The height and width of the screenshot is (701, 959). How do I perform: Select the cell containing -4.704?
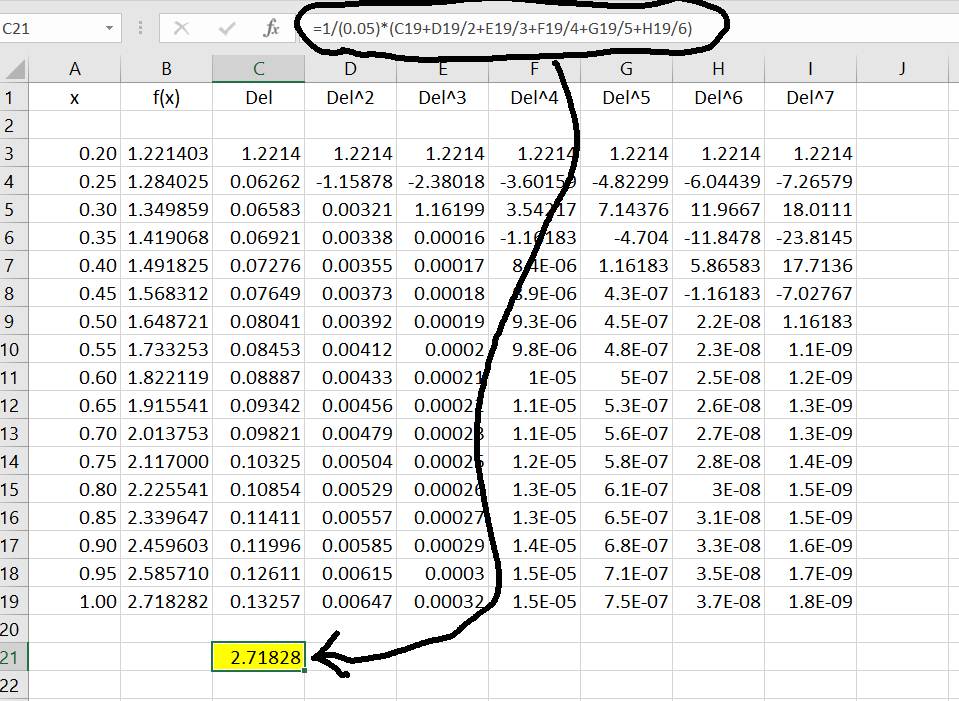point(626,238)
